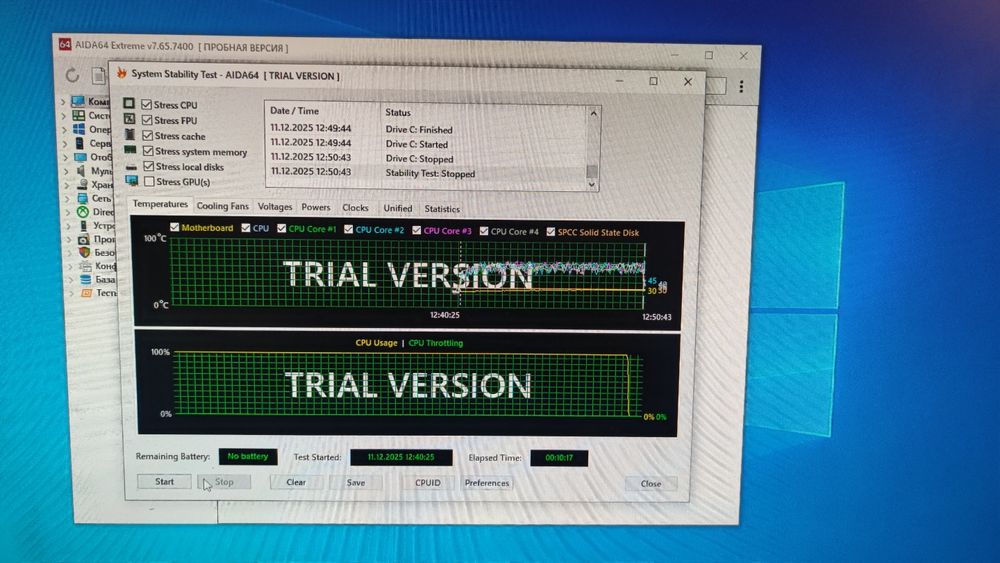Click the log list scroll-up arrow
This screenshot has height=563, width=1000.
(593, 113)
